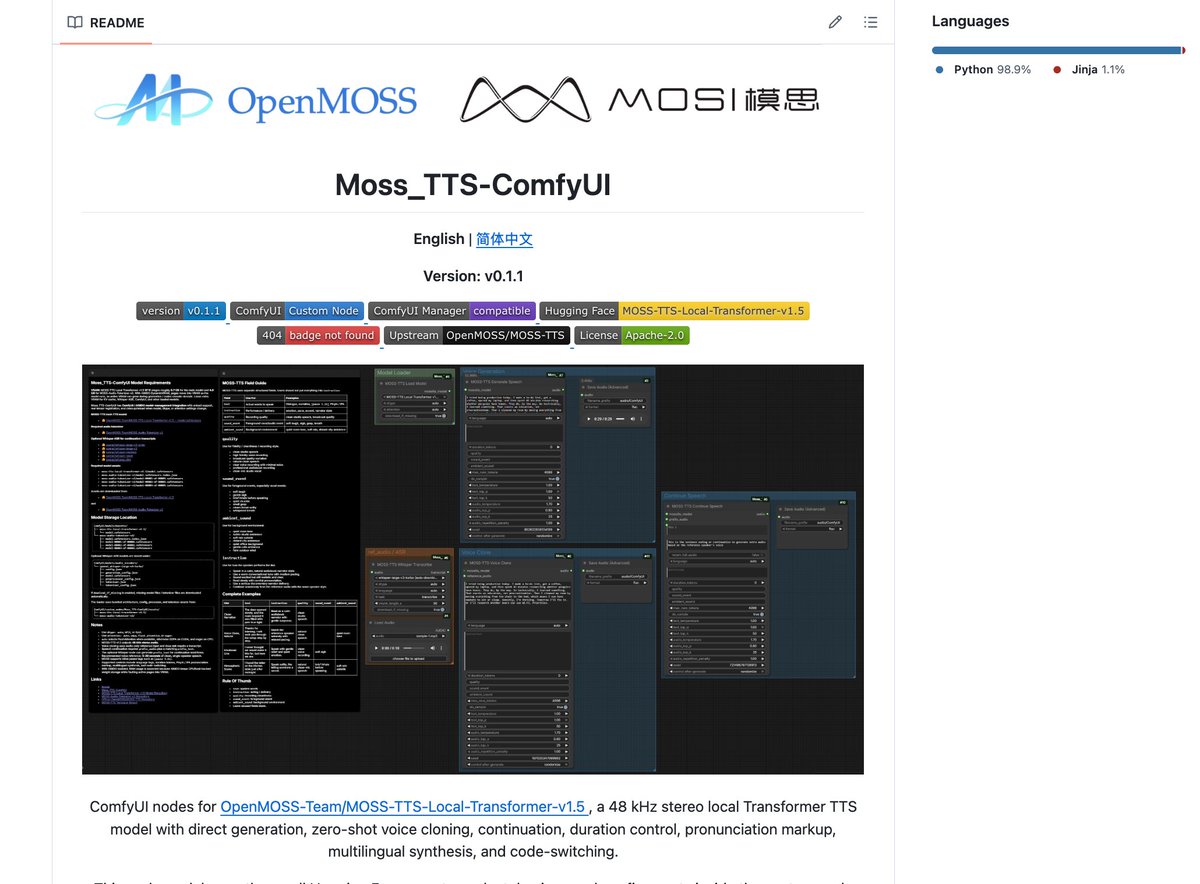Viewport: 1200px width, 884px height.
Task: Click the Languages section heading
Action: tap(970, 21)
